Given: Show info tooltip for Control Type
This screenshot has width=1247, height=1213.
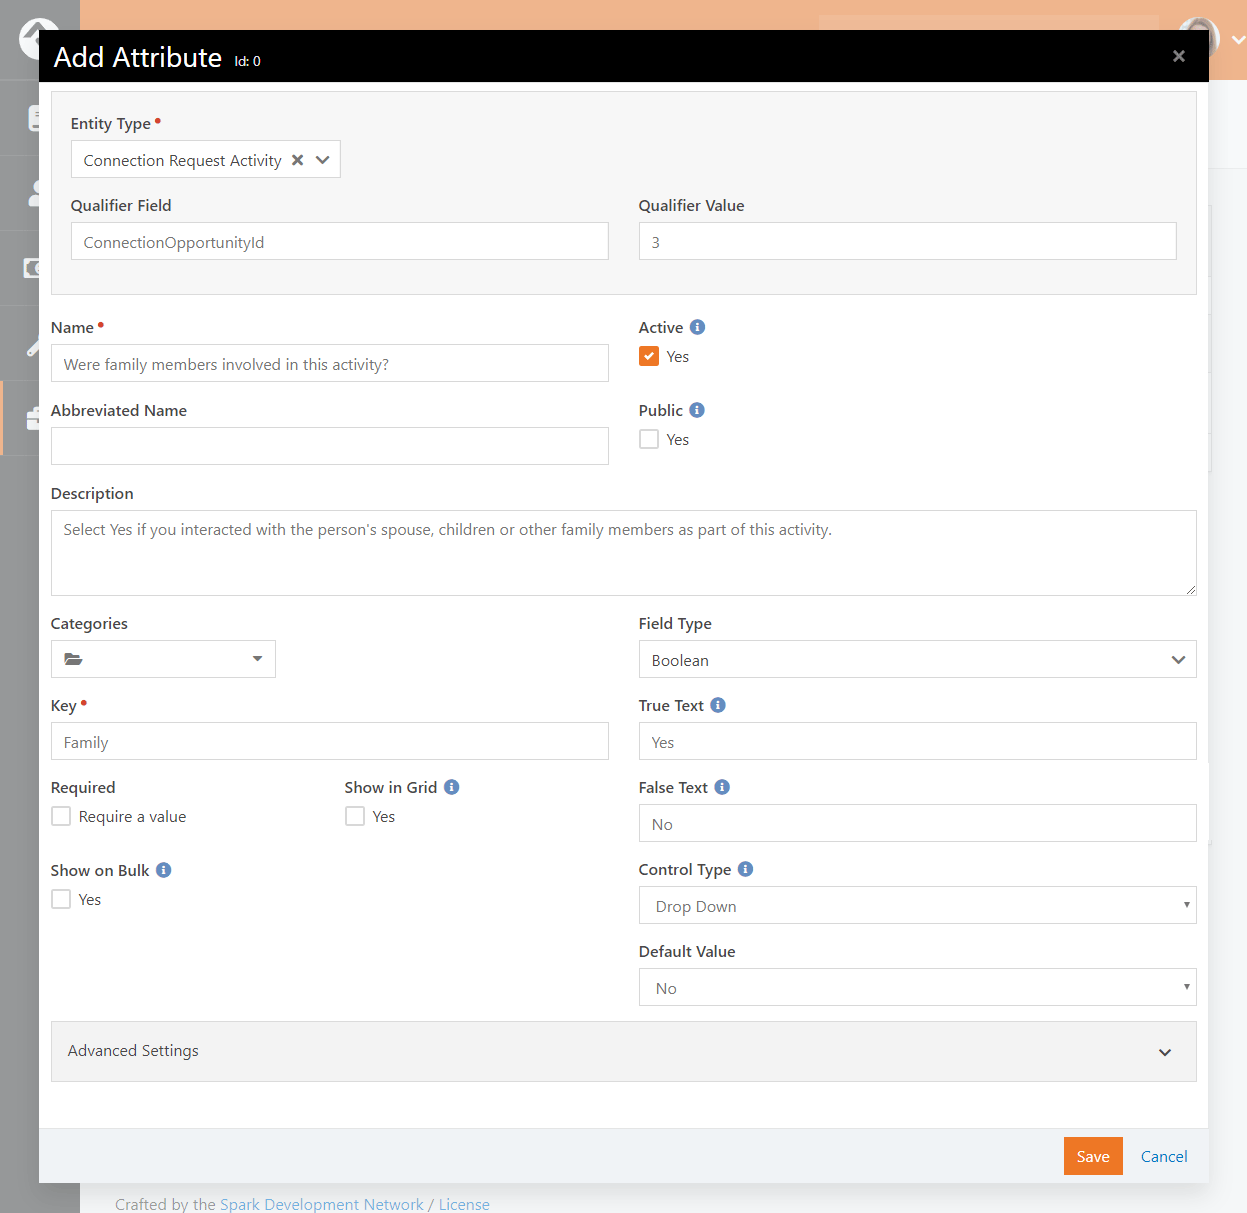Looking at the screenshot, I should pyautogui.click(x=746, y=869).
